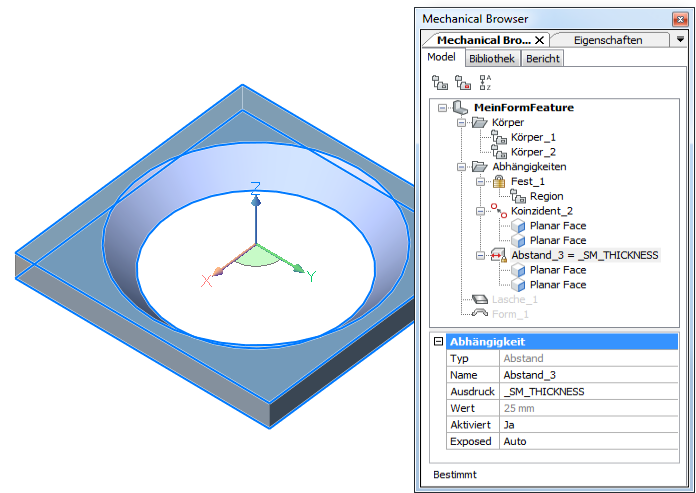Switch to the Bibliothek tab

491,58
